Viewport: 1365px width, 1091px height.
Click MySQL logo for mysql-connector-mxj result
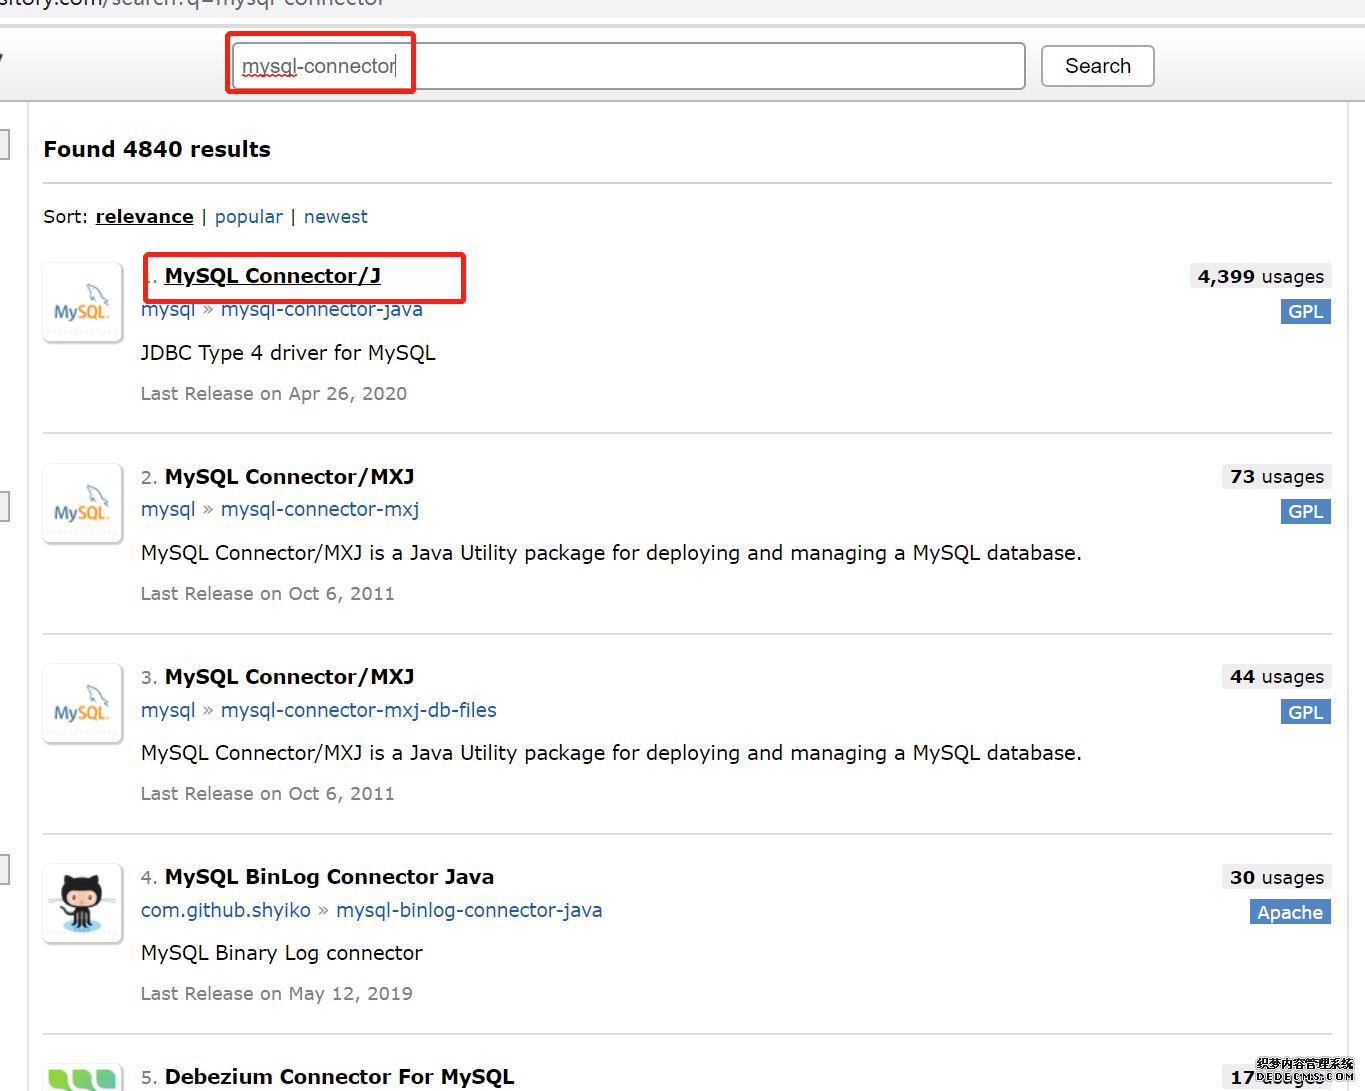tap(82, 503)
